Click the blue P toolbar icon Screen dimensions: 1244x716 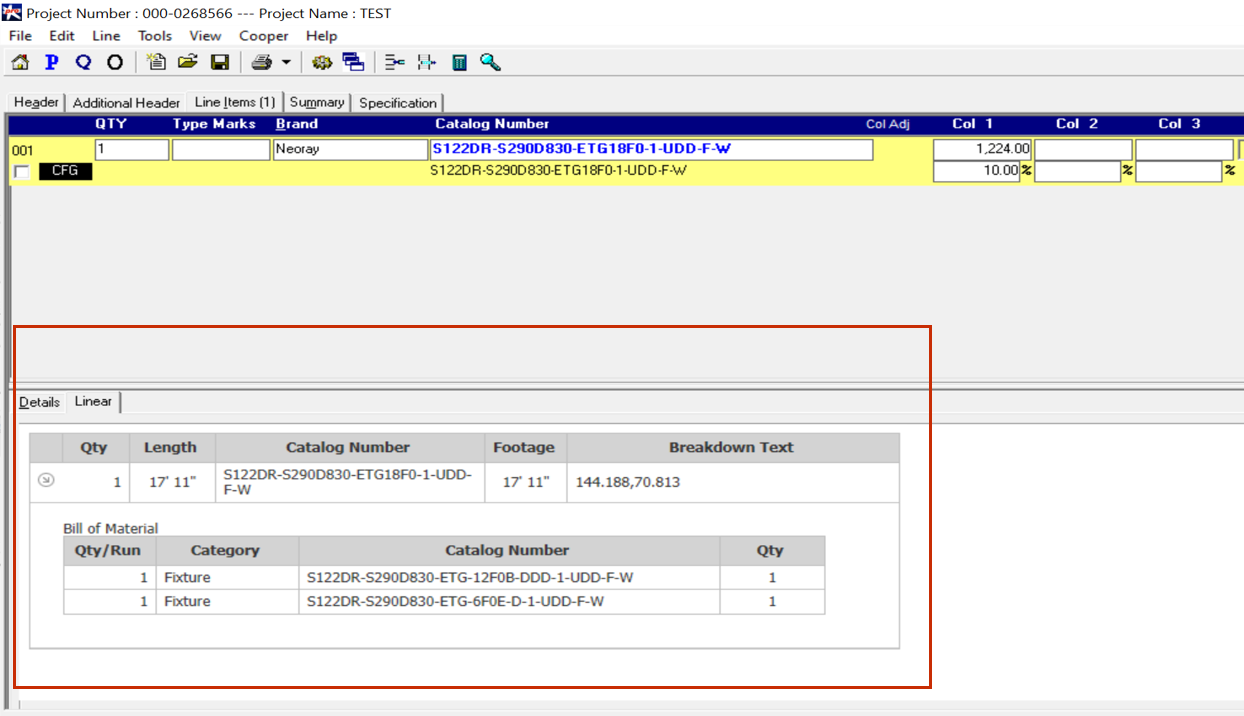coord(52,62)
